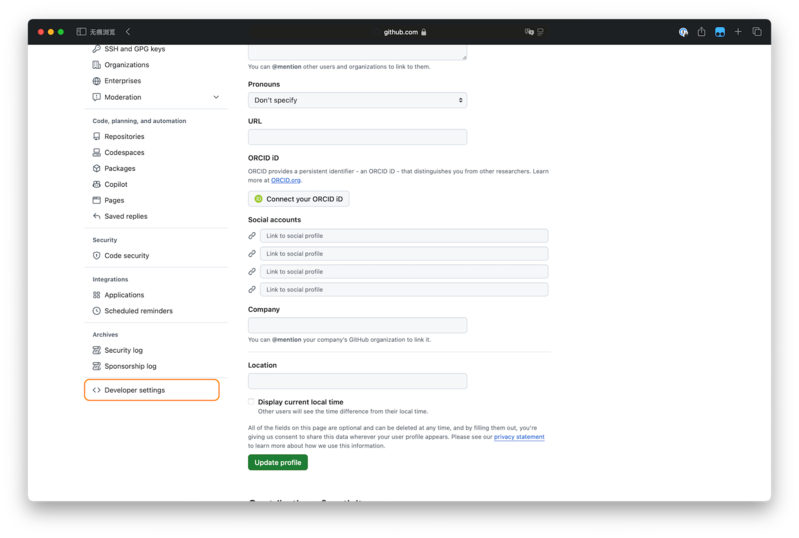Click the Enterprises globe icon
This screenshot has width=799, height=538.
click(96, 81)
